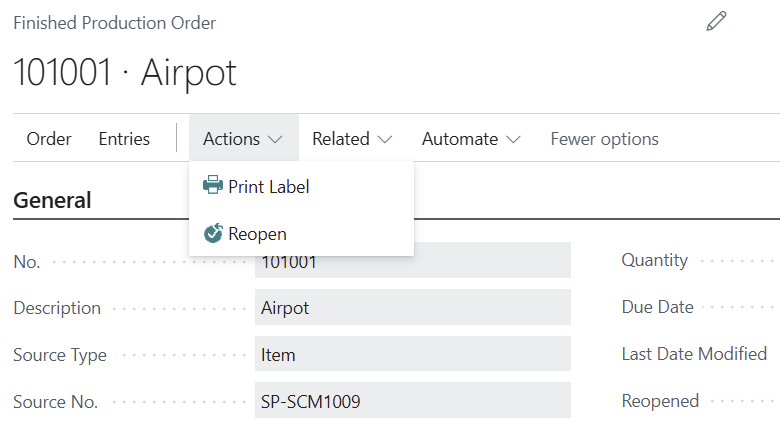This screenshot has height=440, width=780.
Task: Click the Finished Production Order caption
Action: (x=115, y=22)
